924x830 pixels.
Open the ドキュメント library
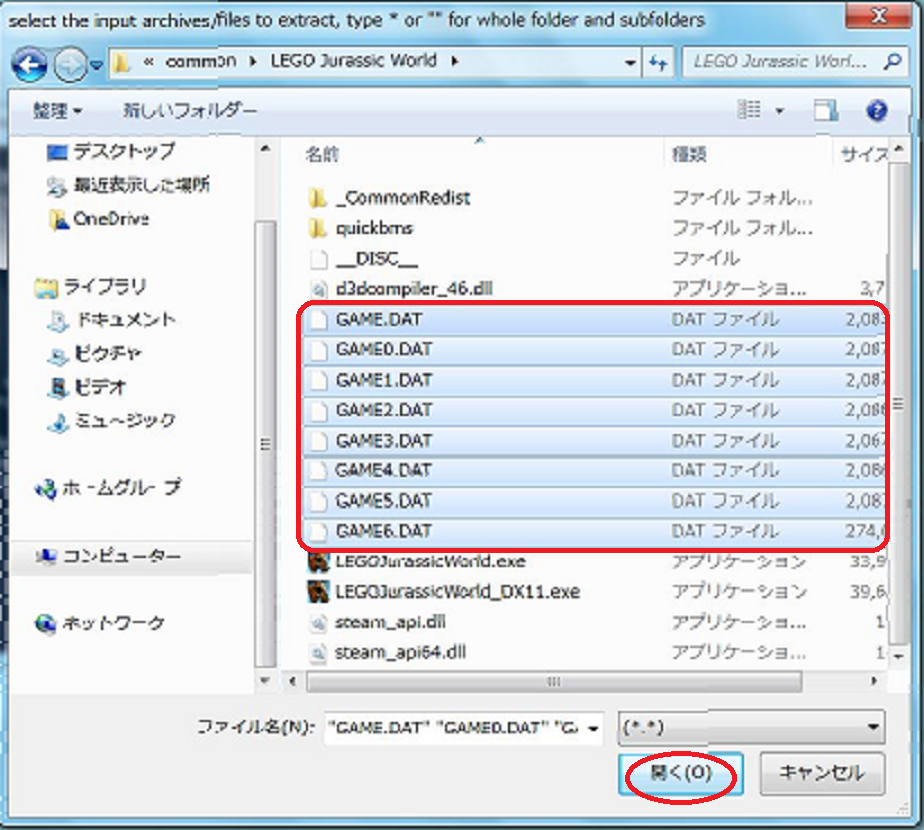click(112, 321)
